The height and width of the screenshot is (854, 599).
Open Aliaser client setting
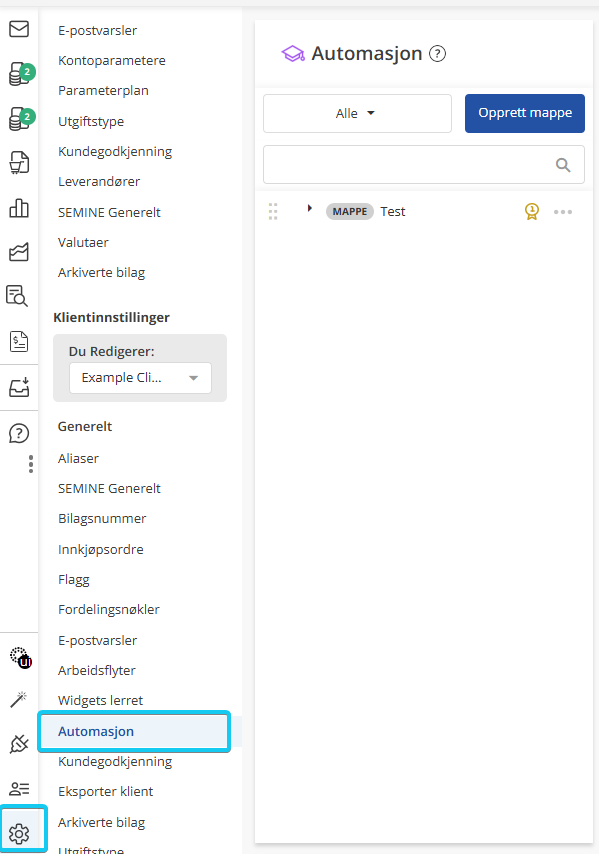tap(78, 459)
